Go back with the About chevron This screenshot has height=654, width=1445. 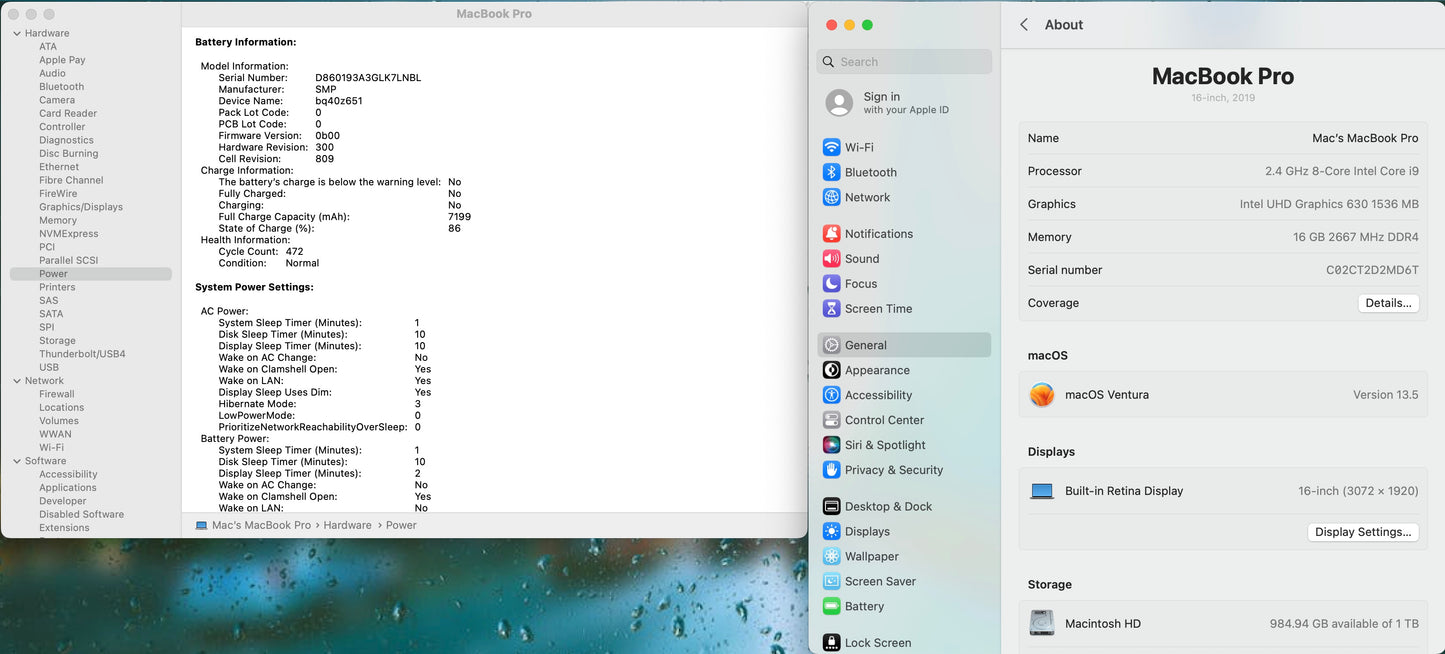click(1024, 25)
